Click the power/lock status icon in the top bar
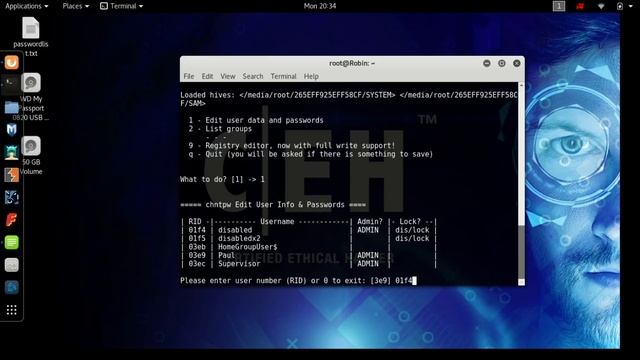Screen dimensions: 640x360 point(620,6)
